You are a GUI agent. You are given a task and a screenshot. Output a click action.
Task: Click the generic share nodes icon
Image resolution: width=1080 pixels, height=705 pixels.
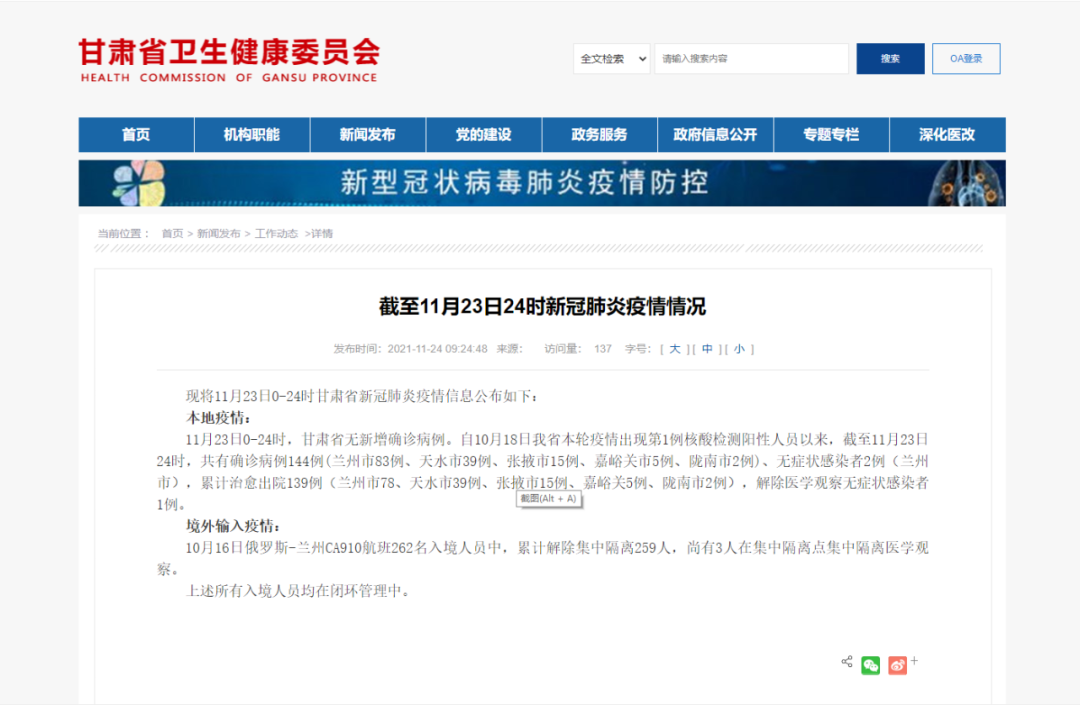tap(847, 661)
